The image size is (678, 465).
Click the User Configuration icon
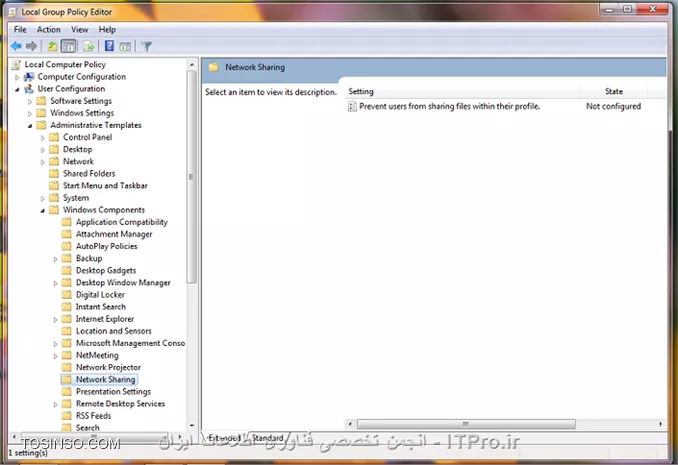29,89
